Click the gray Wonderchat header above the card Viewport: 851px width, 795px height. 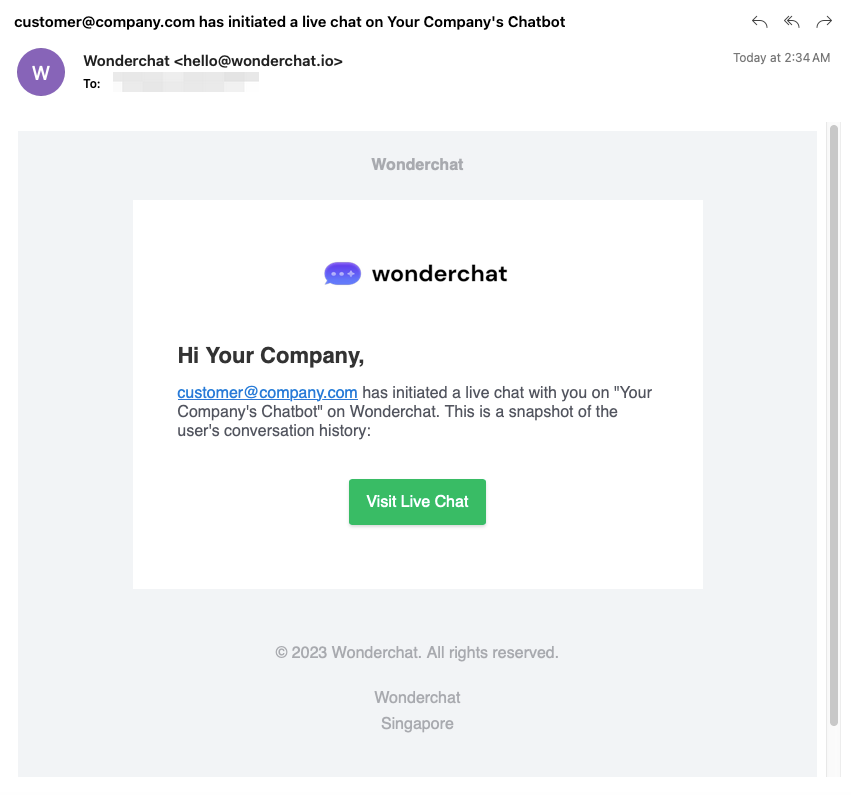click(417, 164)
